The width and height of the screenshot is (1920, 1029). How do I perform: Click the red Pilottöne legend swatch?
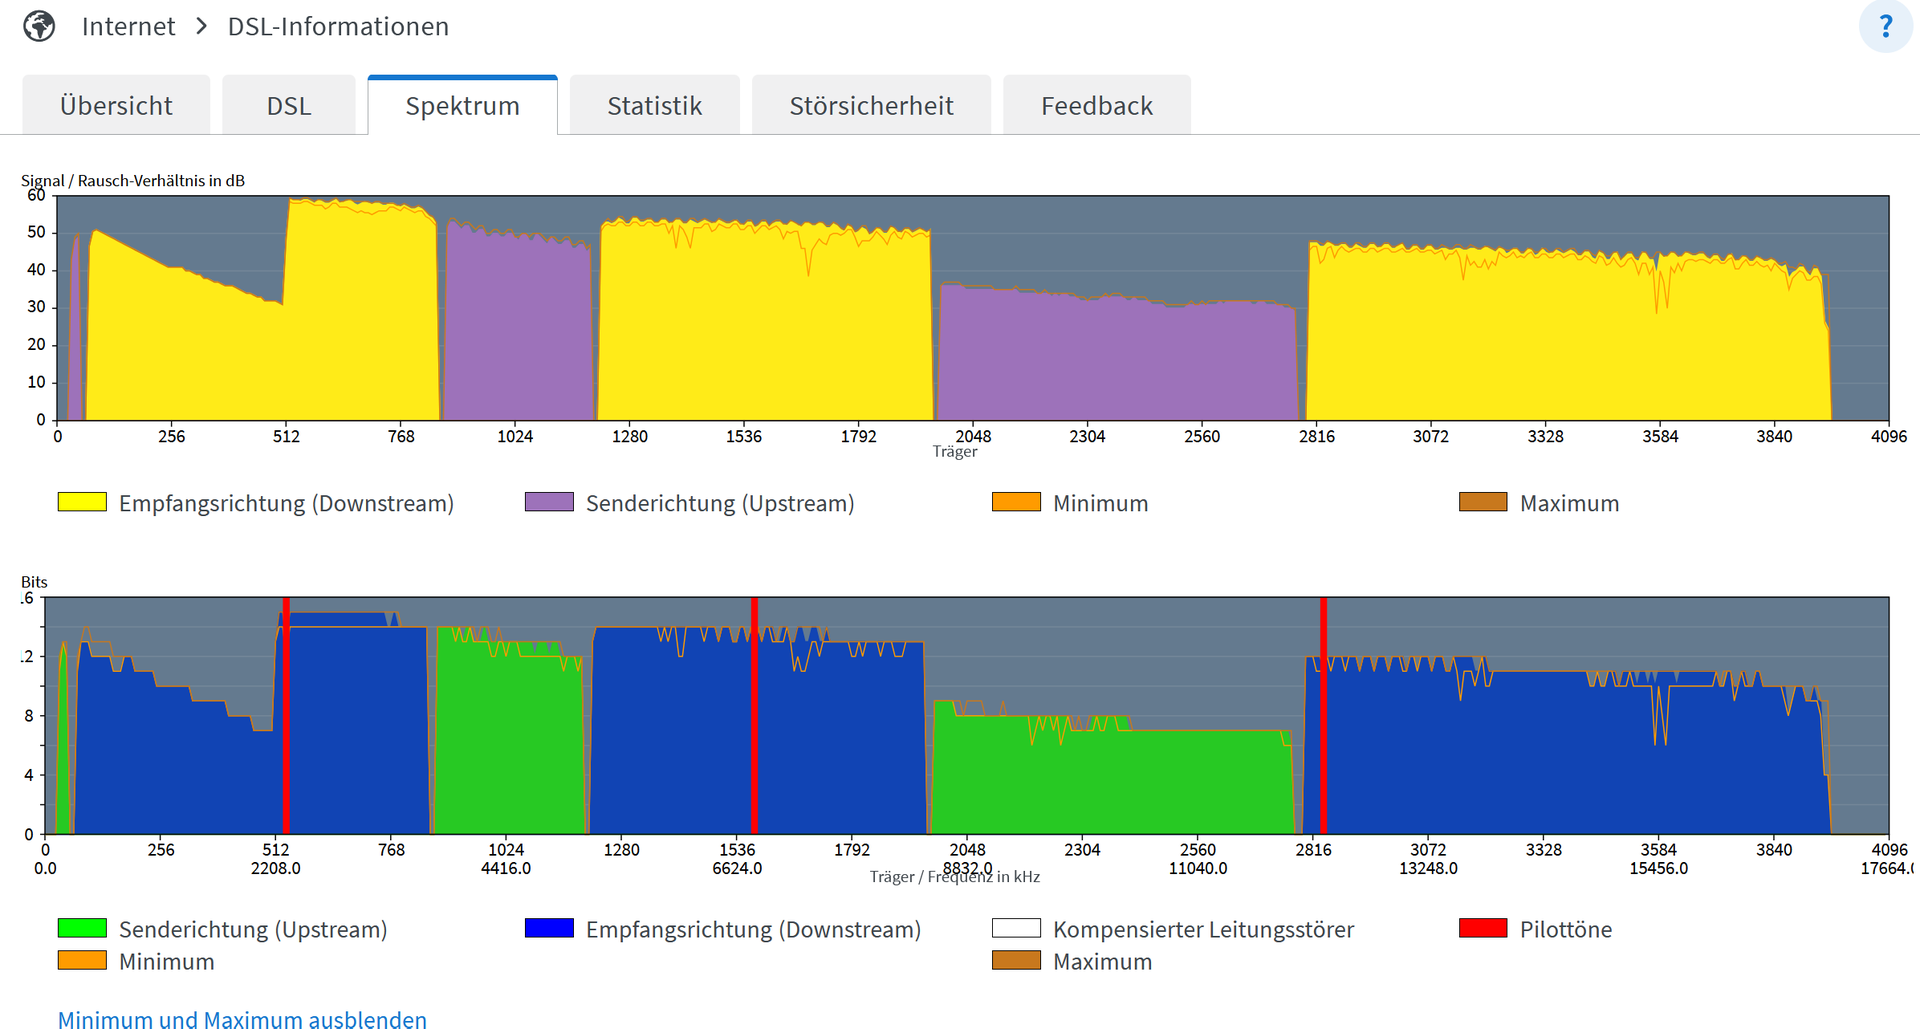pos(1483,928)
